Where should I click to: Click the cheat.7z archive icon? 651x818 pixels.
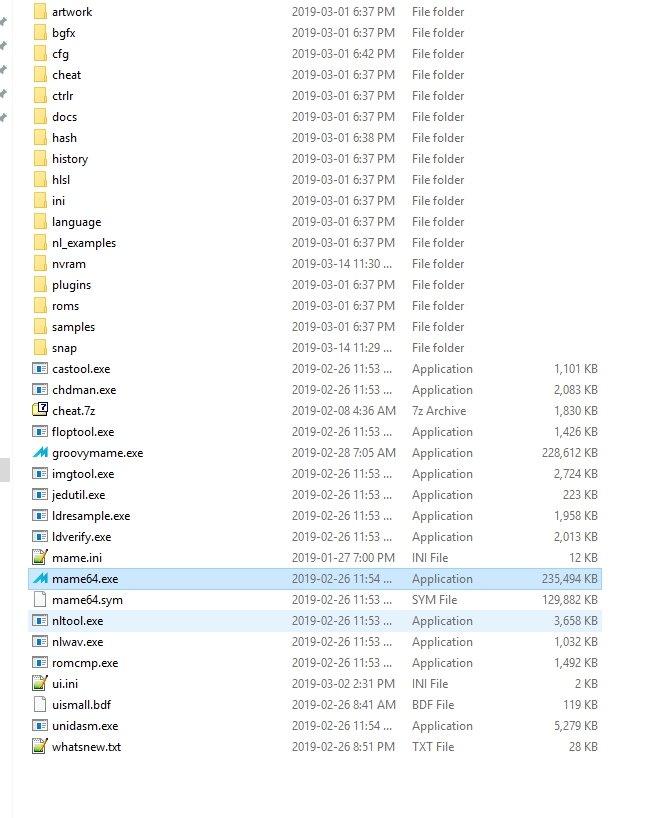coord(40,410)
